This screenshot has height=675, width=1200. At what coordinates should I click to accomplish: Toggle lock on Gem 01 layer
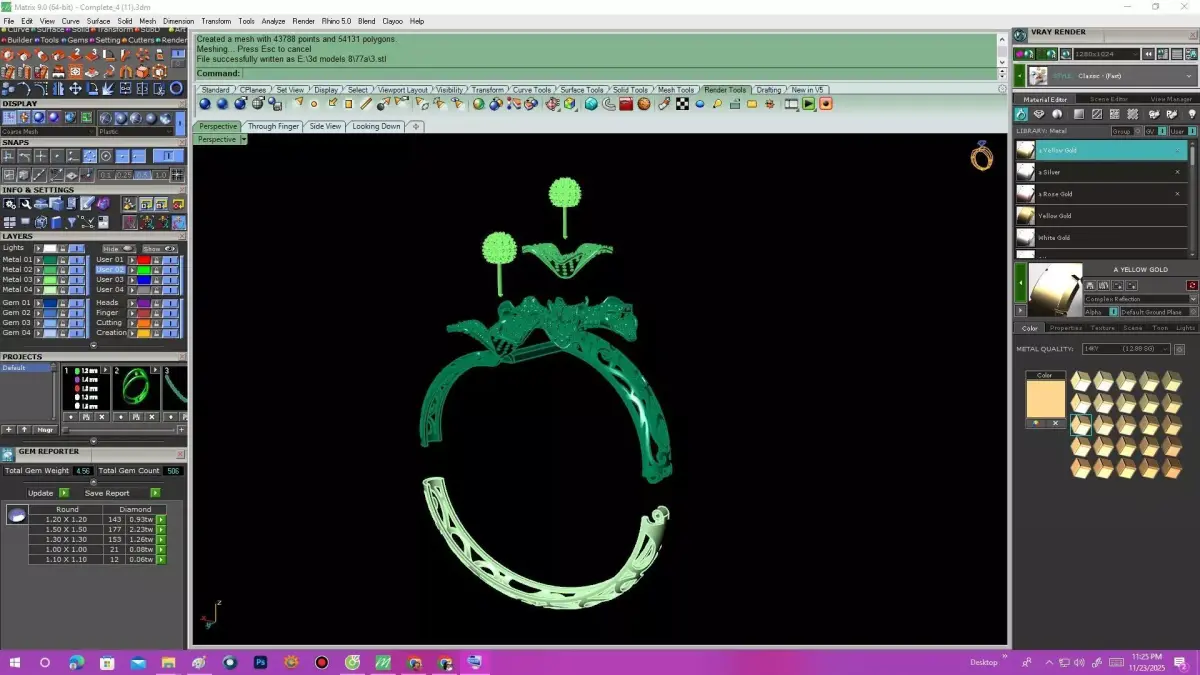(63, 303)
